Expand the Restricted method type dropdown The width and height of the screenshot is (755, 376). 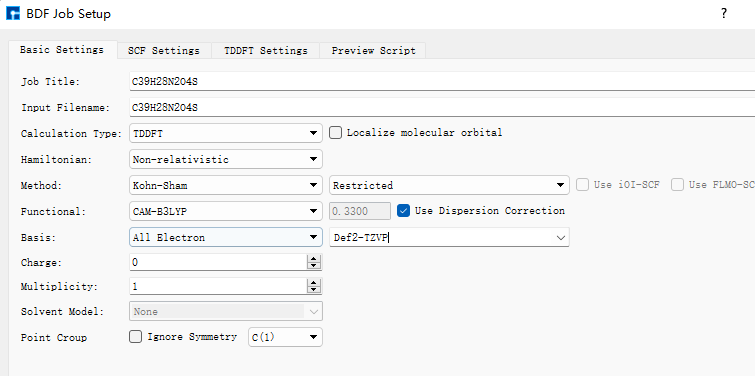click(x=449, y=185)
